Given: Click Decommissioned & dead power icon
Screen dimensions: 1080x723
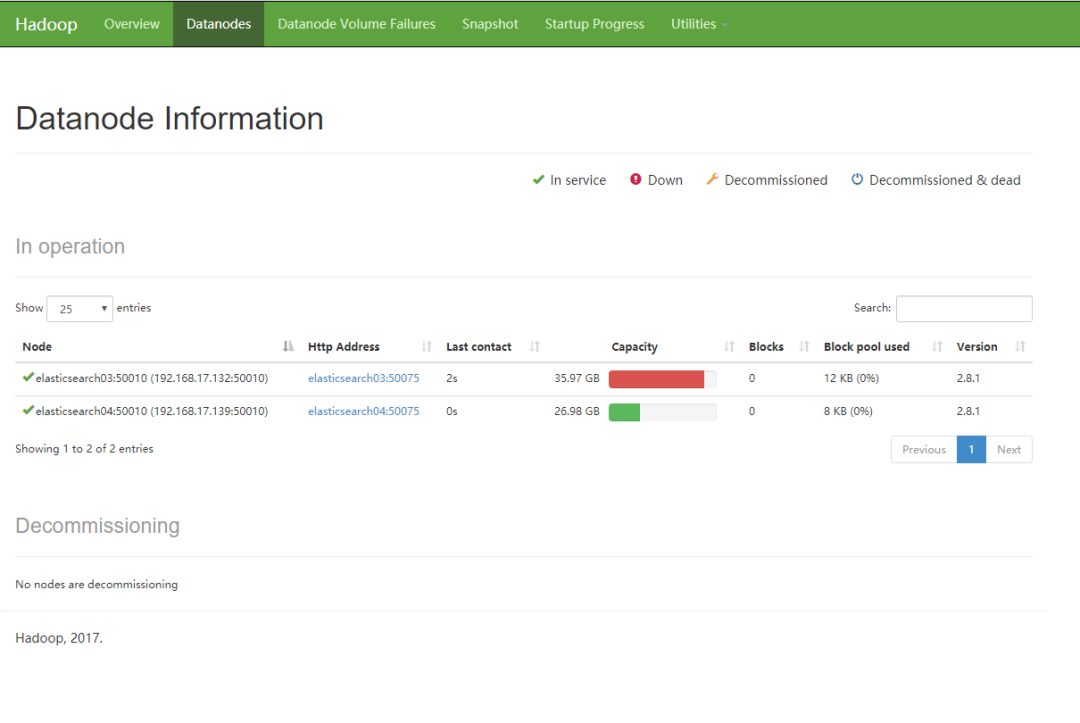Looking at the screenshot, I should tap(857, 179).
